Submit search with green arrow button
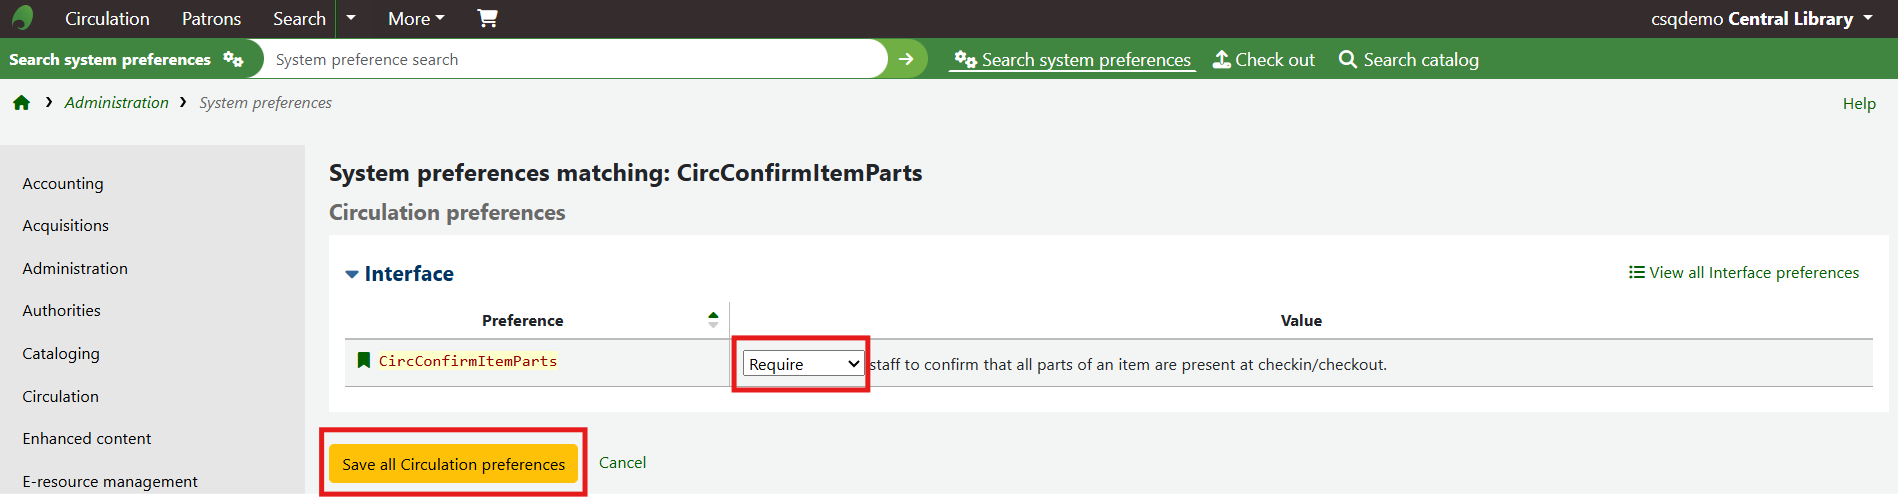This screenshot has height=497, width=1898. (906, 59)
